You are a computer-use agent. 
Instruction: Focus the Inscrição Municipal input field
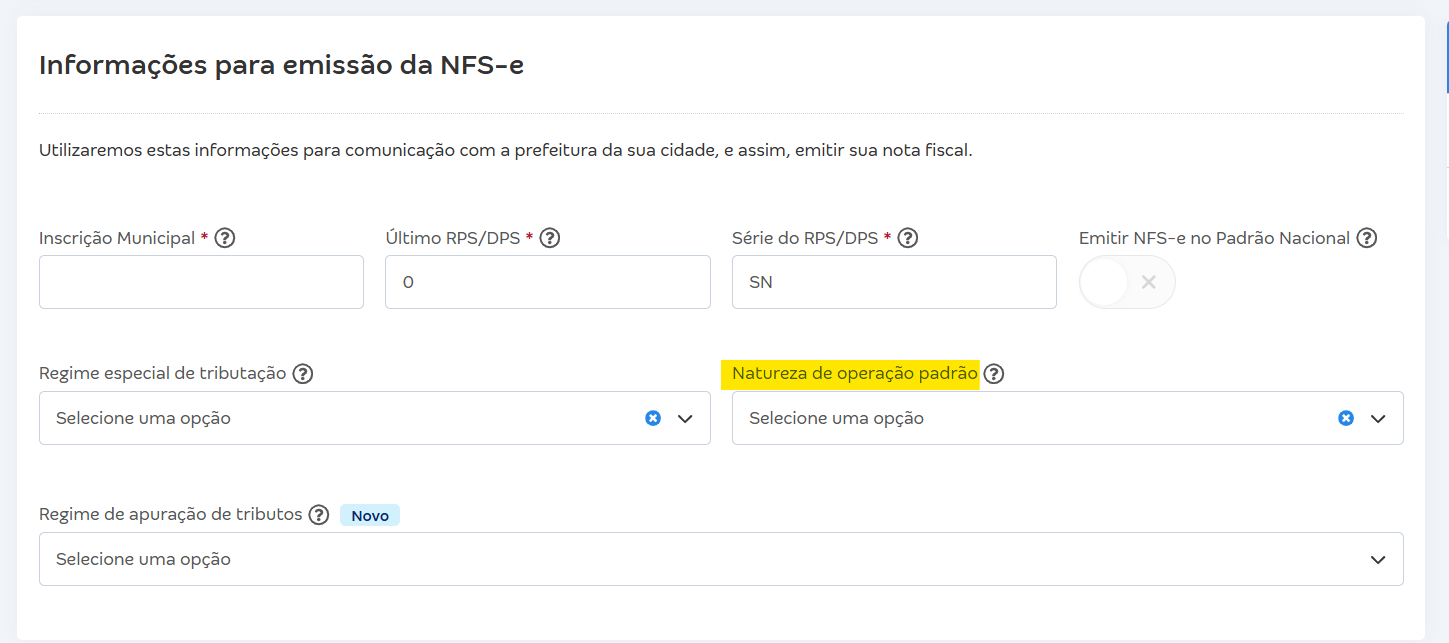(x=200, y=281)
